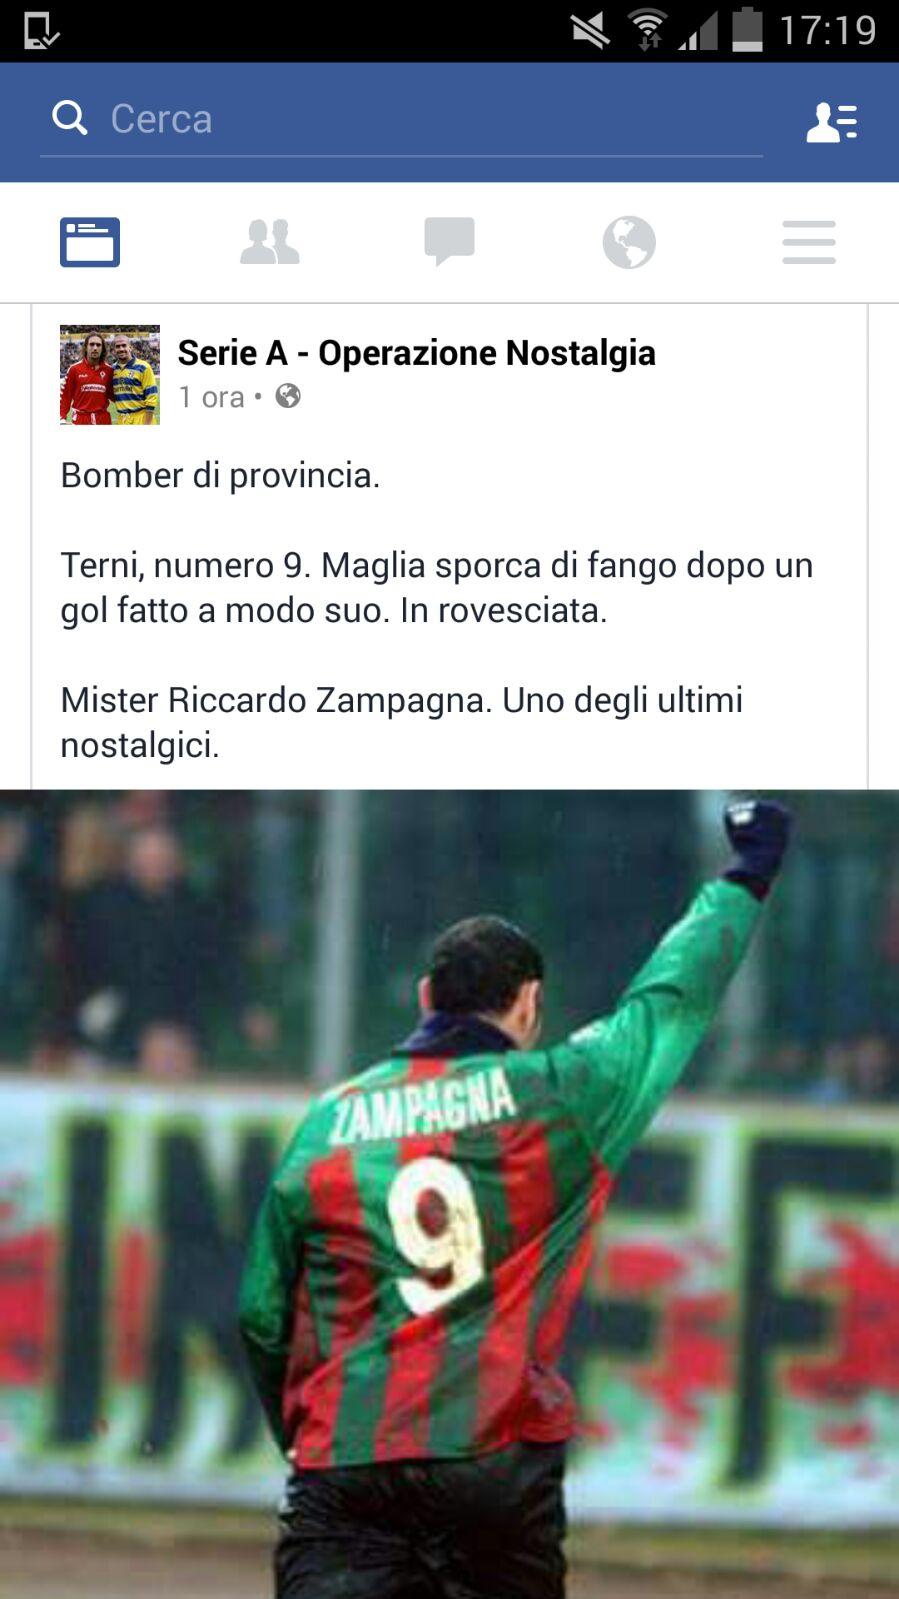Image resolution: width=899 pixels, height=1599 pixels.
Task: Open the Messages chat bubble tab
Action: 449,242
